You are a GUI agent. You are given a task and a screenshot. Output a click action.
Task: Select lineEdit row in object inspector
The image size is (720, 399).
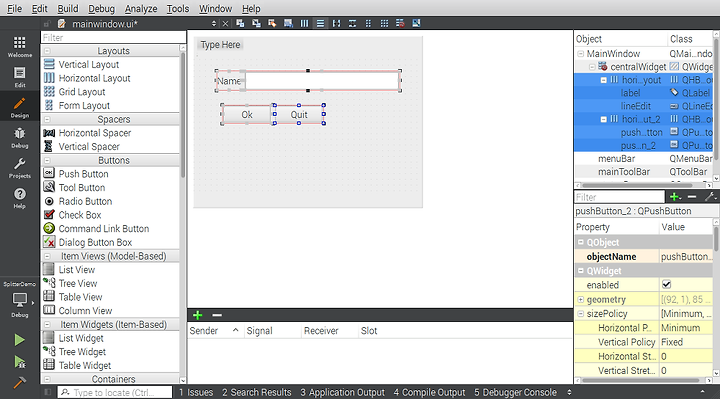coord(643,106)
